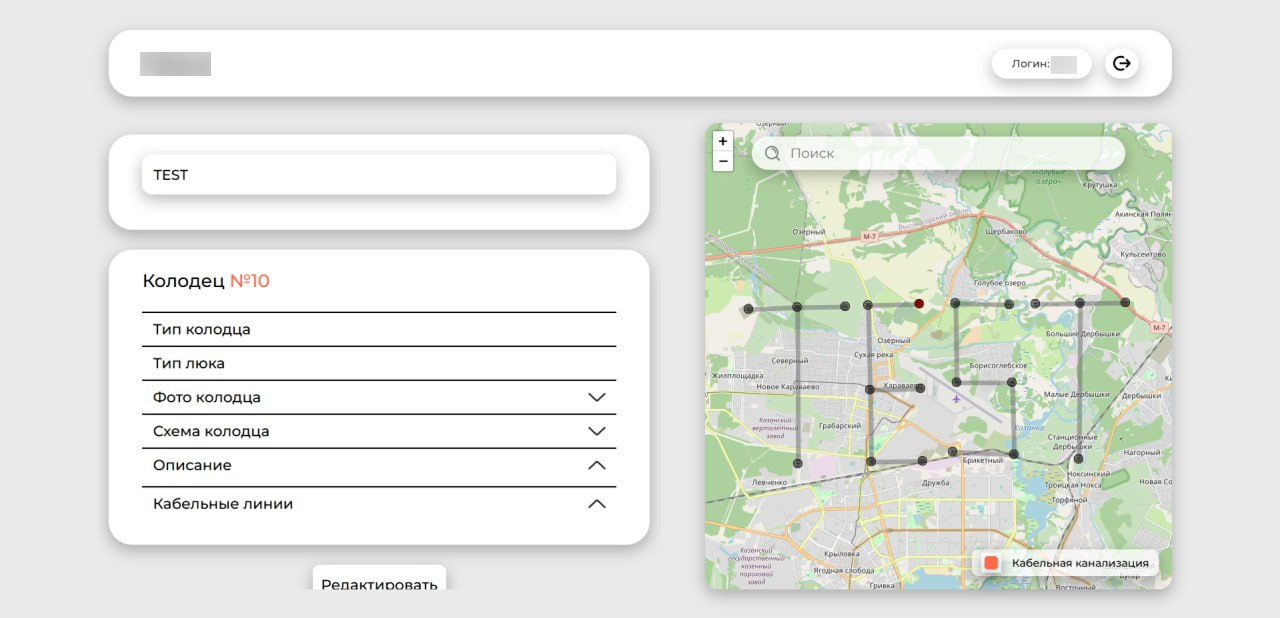This screenshot has height=618, width=1280.
Task: Click the Кабельная канализация legend label
Action: [x=1080, y=564]
